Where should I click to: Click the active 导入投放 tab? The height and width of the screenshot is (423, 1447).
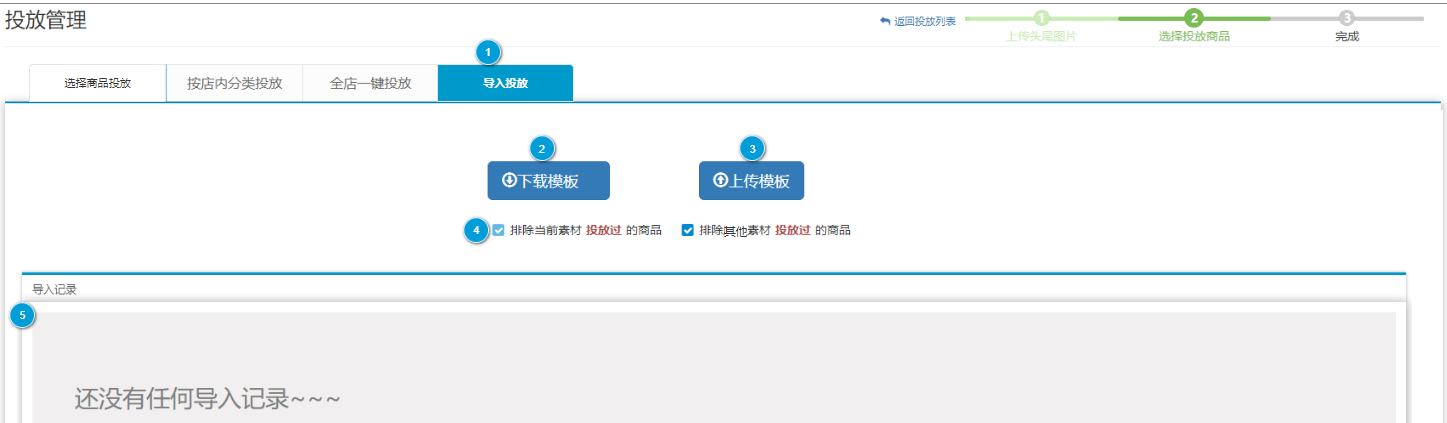pos(505,83)
